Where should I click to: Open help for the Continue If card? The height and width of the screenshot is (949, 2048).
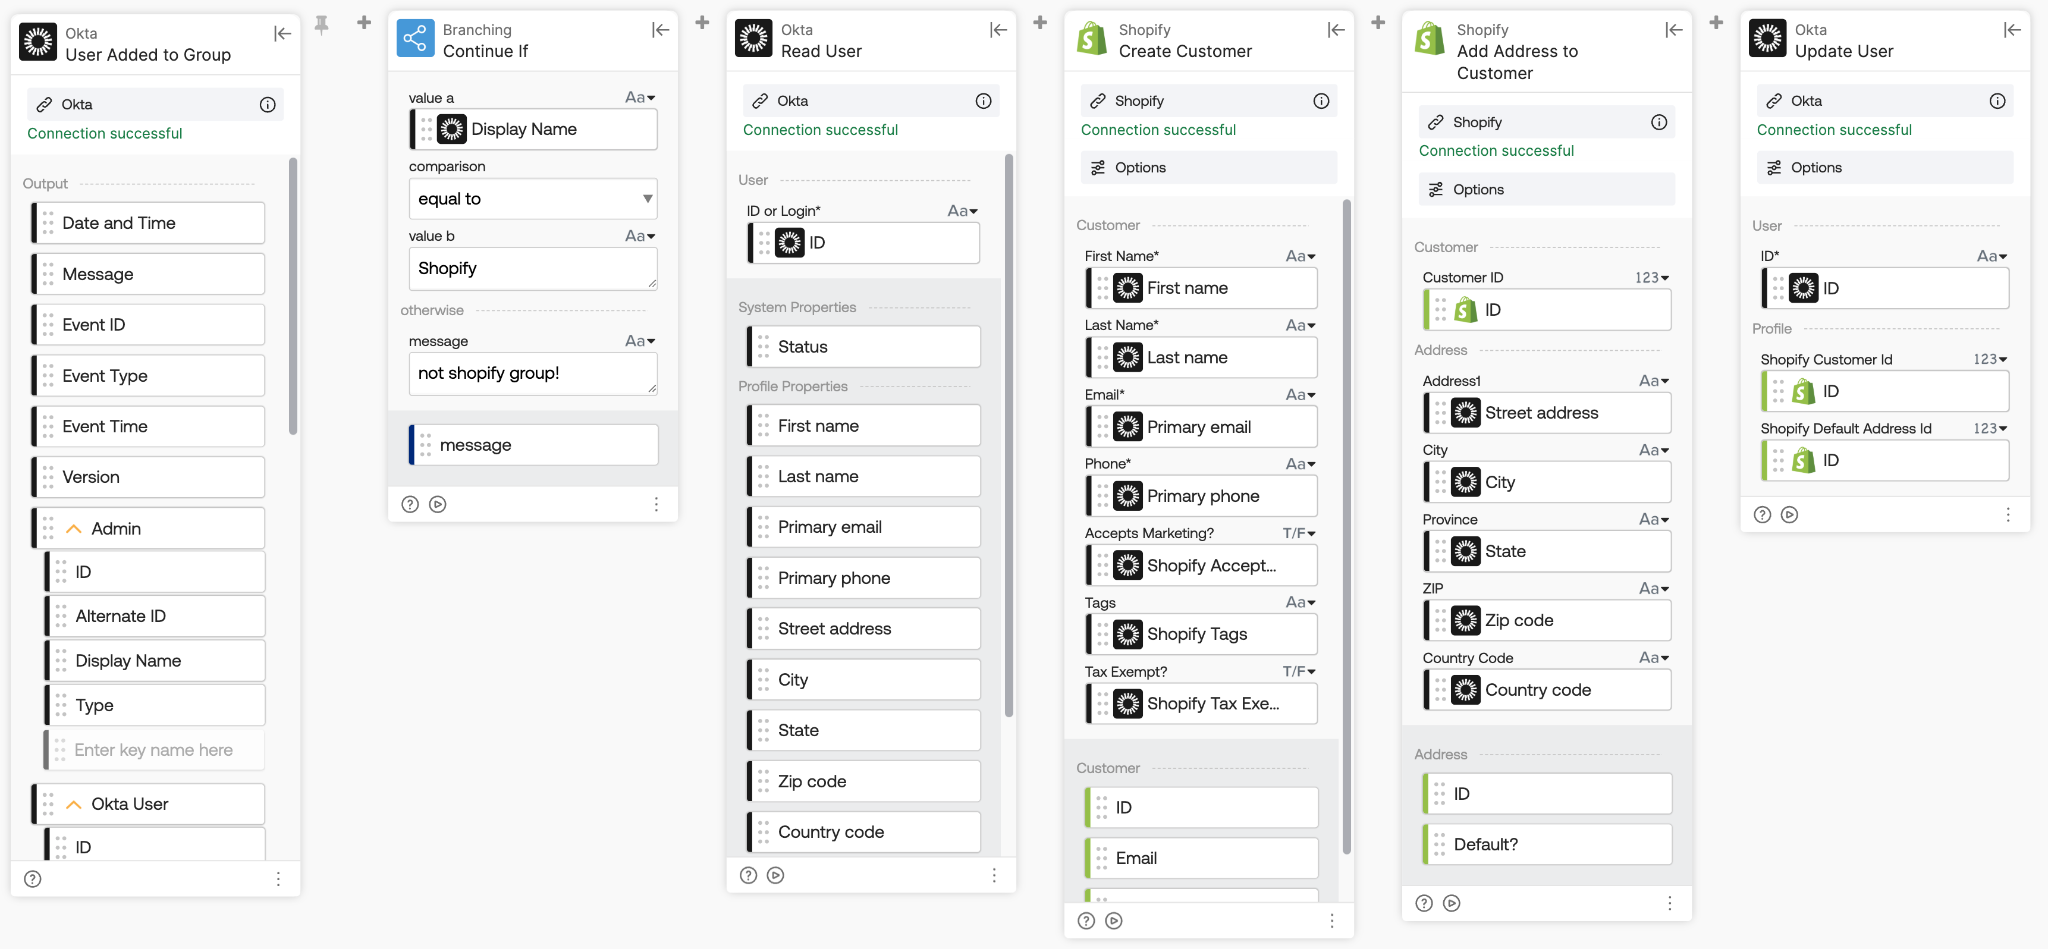(x=410, y=504)
